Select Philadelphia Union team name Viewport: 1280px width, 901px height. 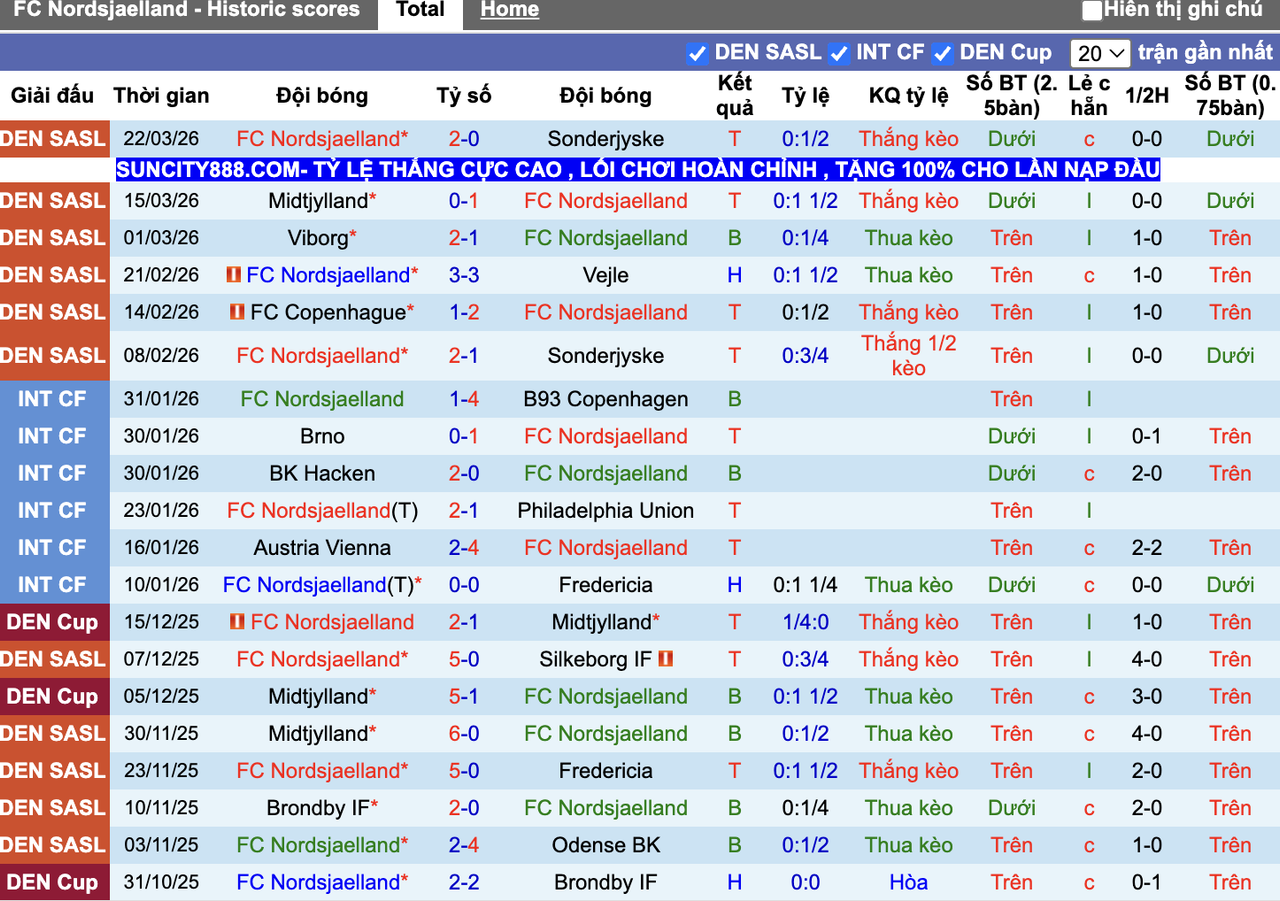(606, 510)
